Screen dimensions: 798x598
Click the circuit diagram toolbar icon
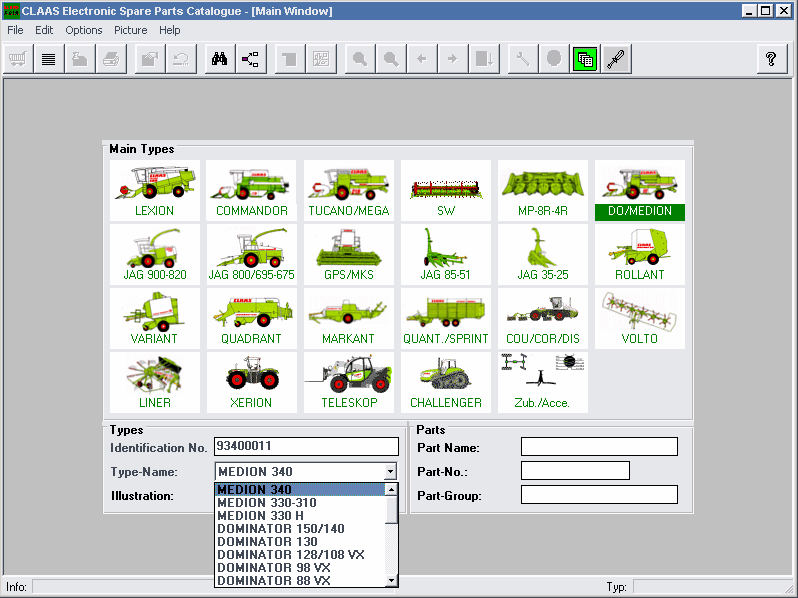tap(321, 59)
